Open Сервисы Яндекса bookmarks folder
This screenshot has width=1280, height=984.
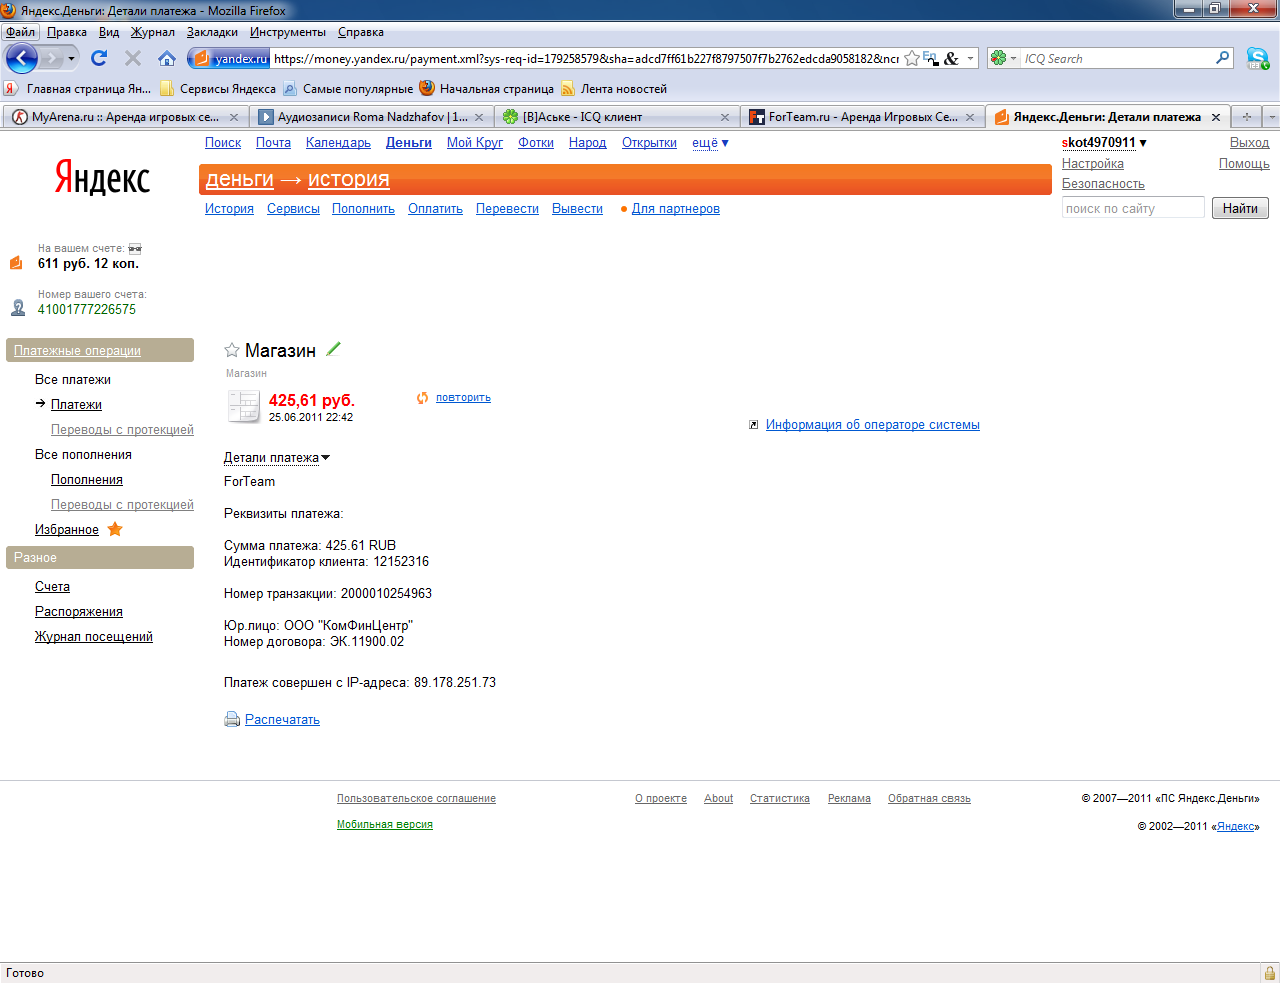[218, 89]
